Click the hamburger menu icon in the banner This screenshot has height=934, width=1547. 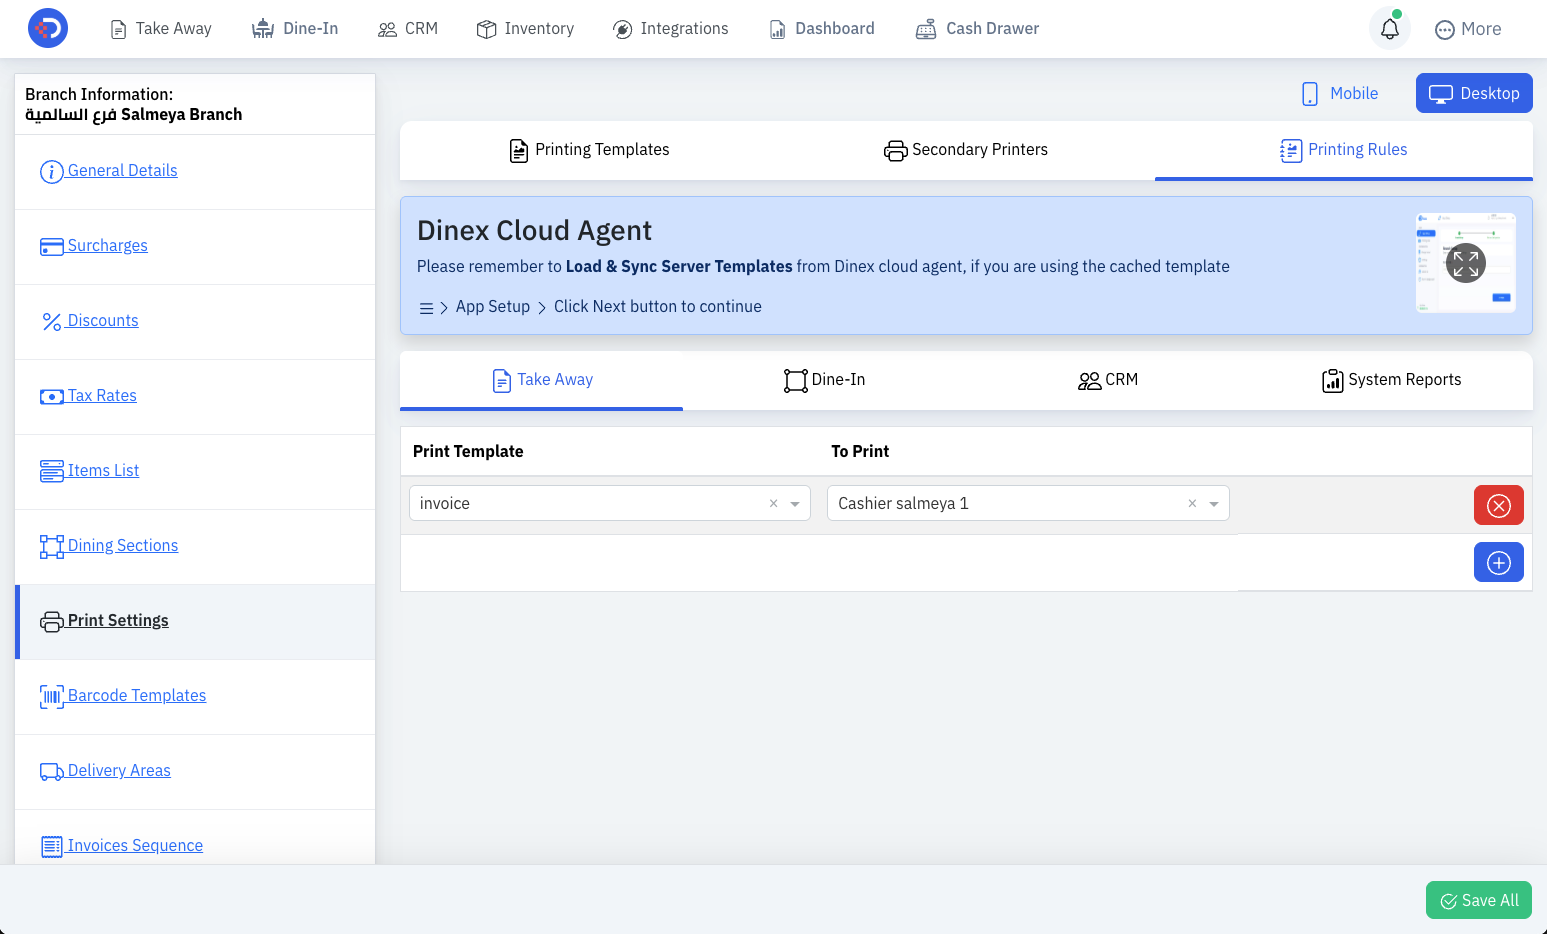pos(426,308)
